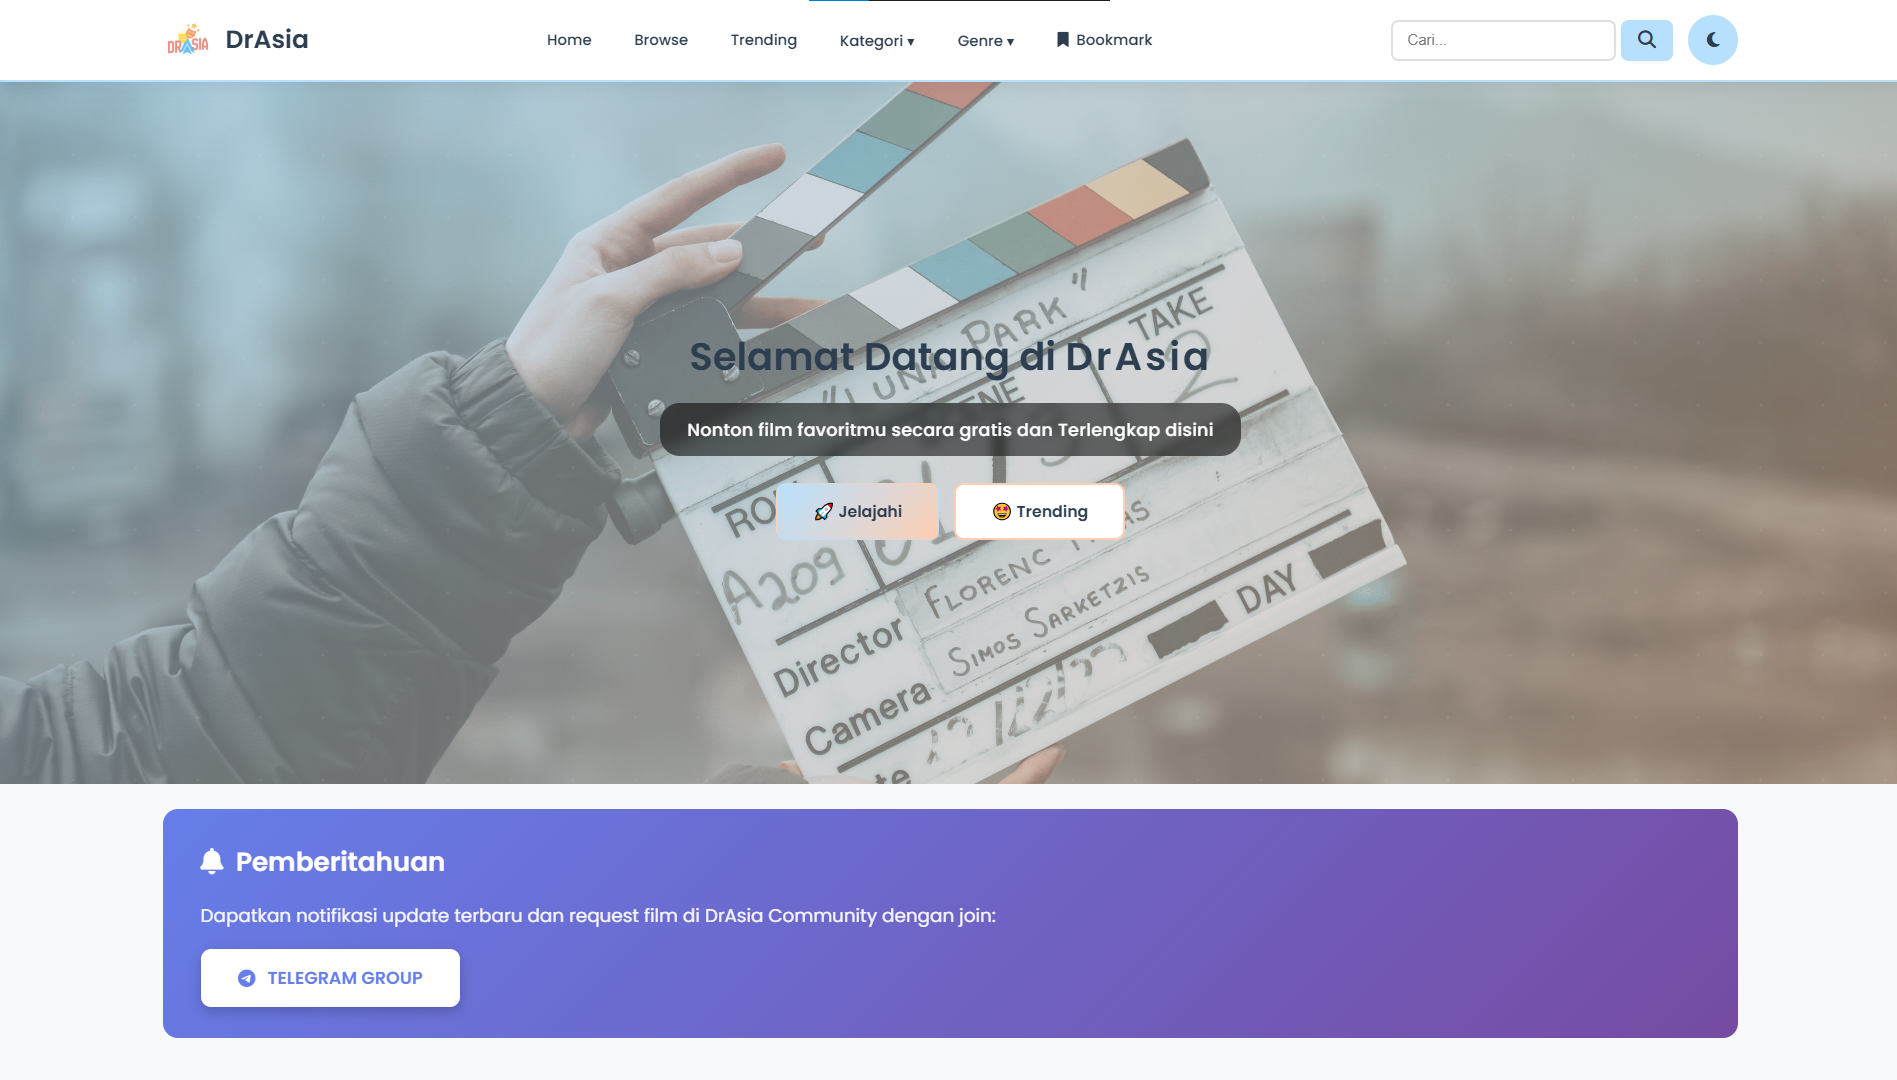
Task: Click the search magnifier button
Action: (x=1646, y=40)
